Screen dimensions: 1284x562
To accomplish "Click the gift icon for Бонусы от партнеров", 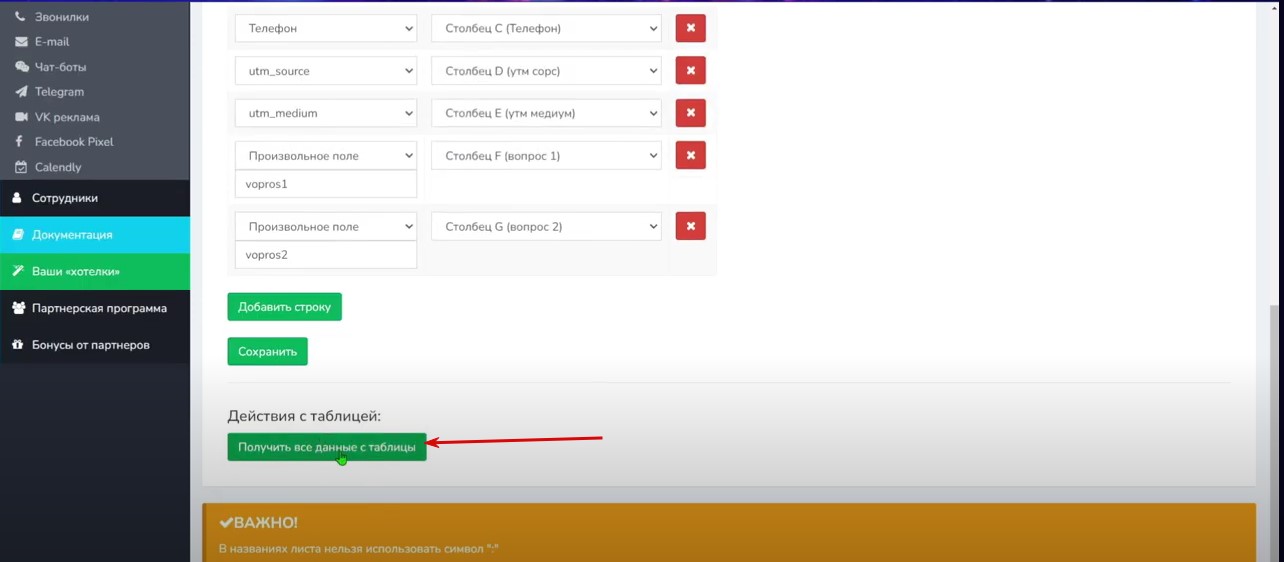I will point(17,345).
